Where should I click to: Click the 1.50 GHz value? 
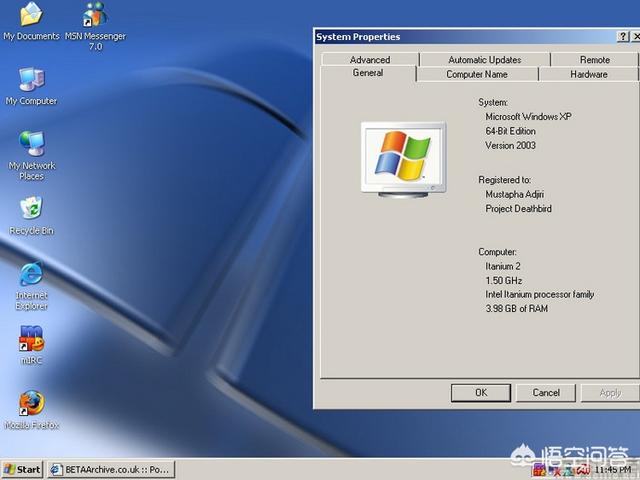[503, 280]
